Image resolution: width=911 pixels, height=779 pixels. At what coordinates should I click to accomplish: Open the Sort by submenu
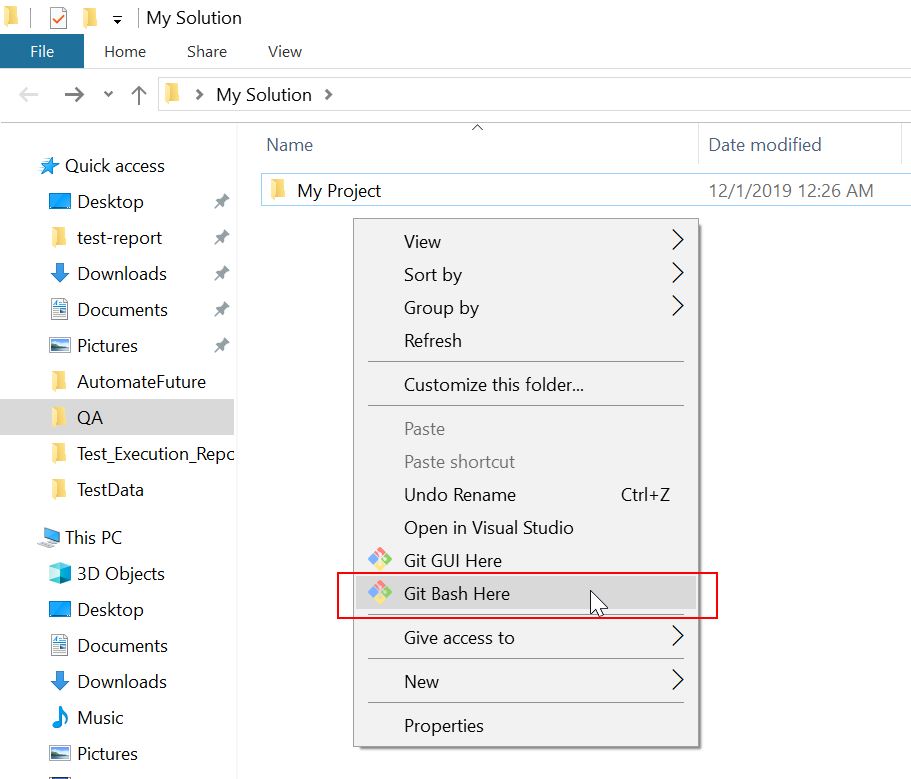click(x=433, y=274)
